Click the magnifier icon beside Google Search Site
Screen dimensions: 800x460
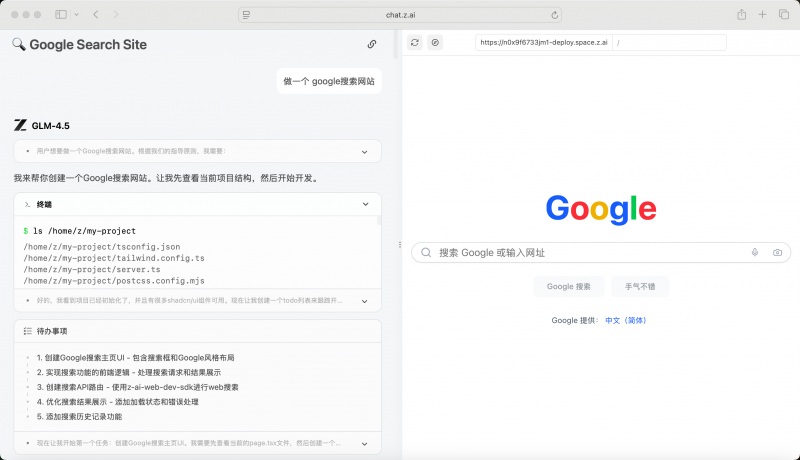point(19,44)
